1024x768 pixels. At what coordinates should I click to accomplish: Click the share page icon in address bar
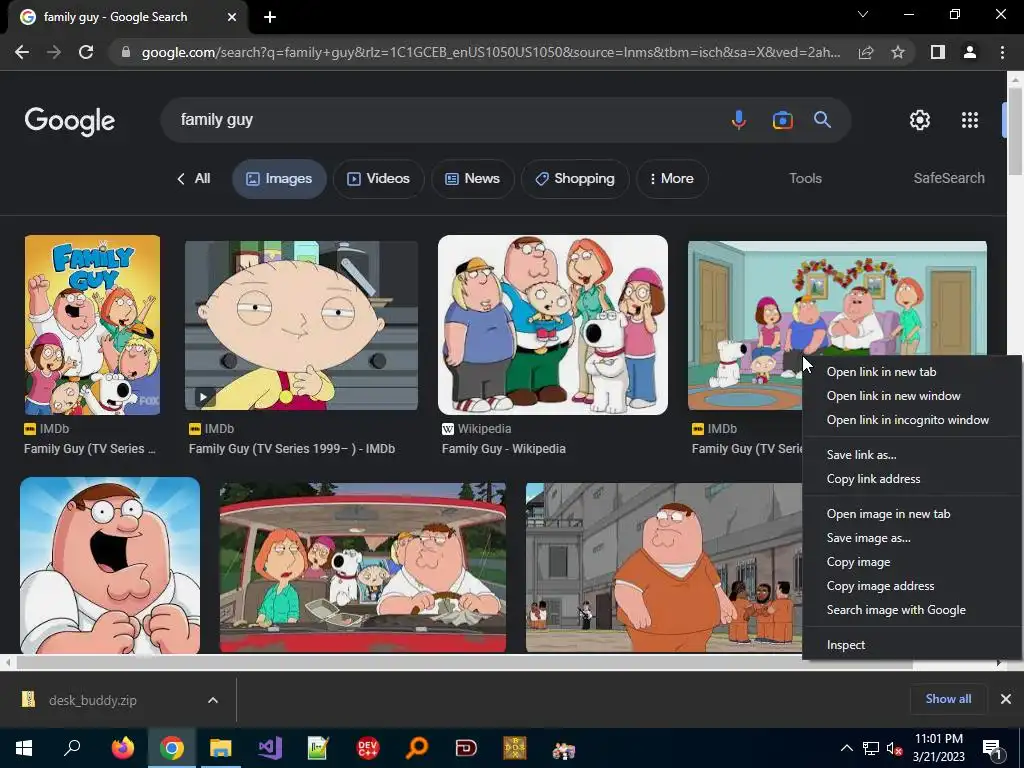866,52
